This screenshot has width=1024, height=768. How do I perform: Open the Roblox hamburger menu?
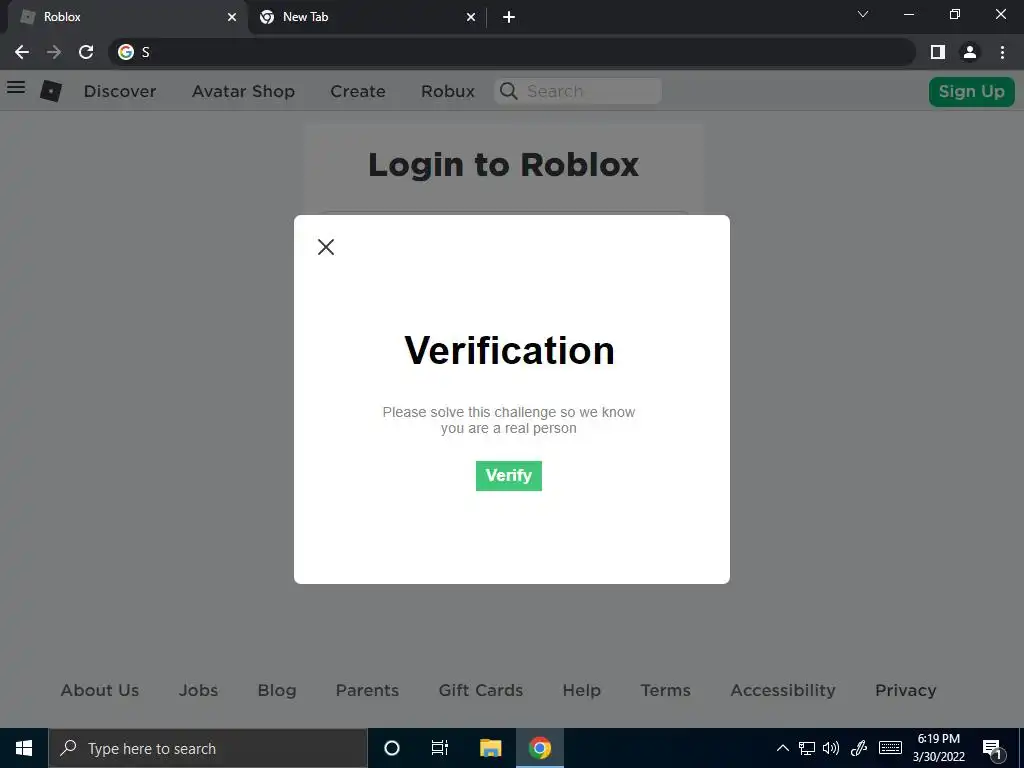tap(16, 88)
